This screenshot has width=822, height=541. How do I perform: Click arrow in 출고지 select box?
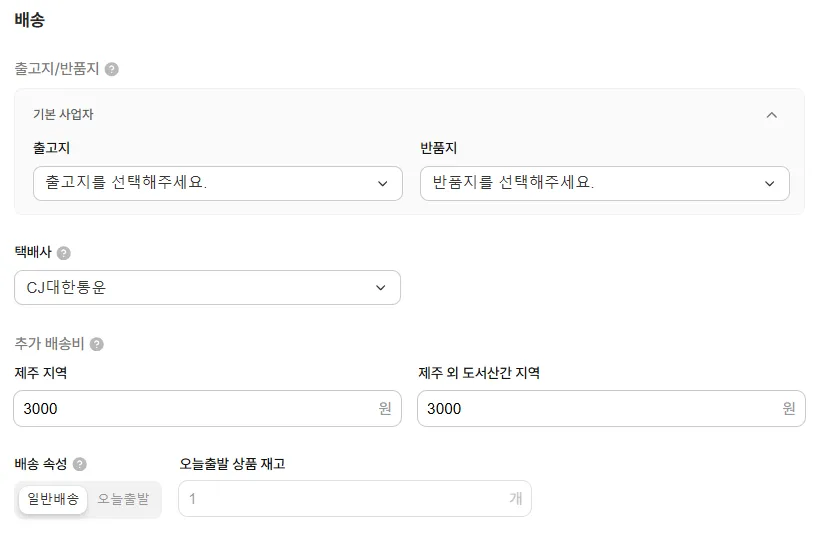click(x=383, y=183)
